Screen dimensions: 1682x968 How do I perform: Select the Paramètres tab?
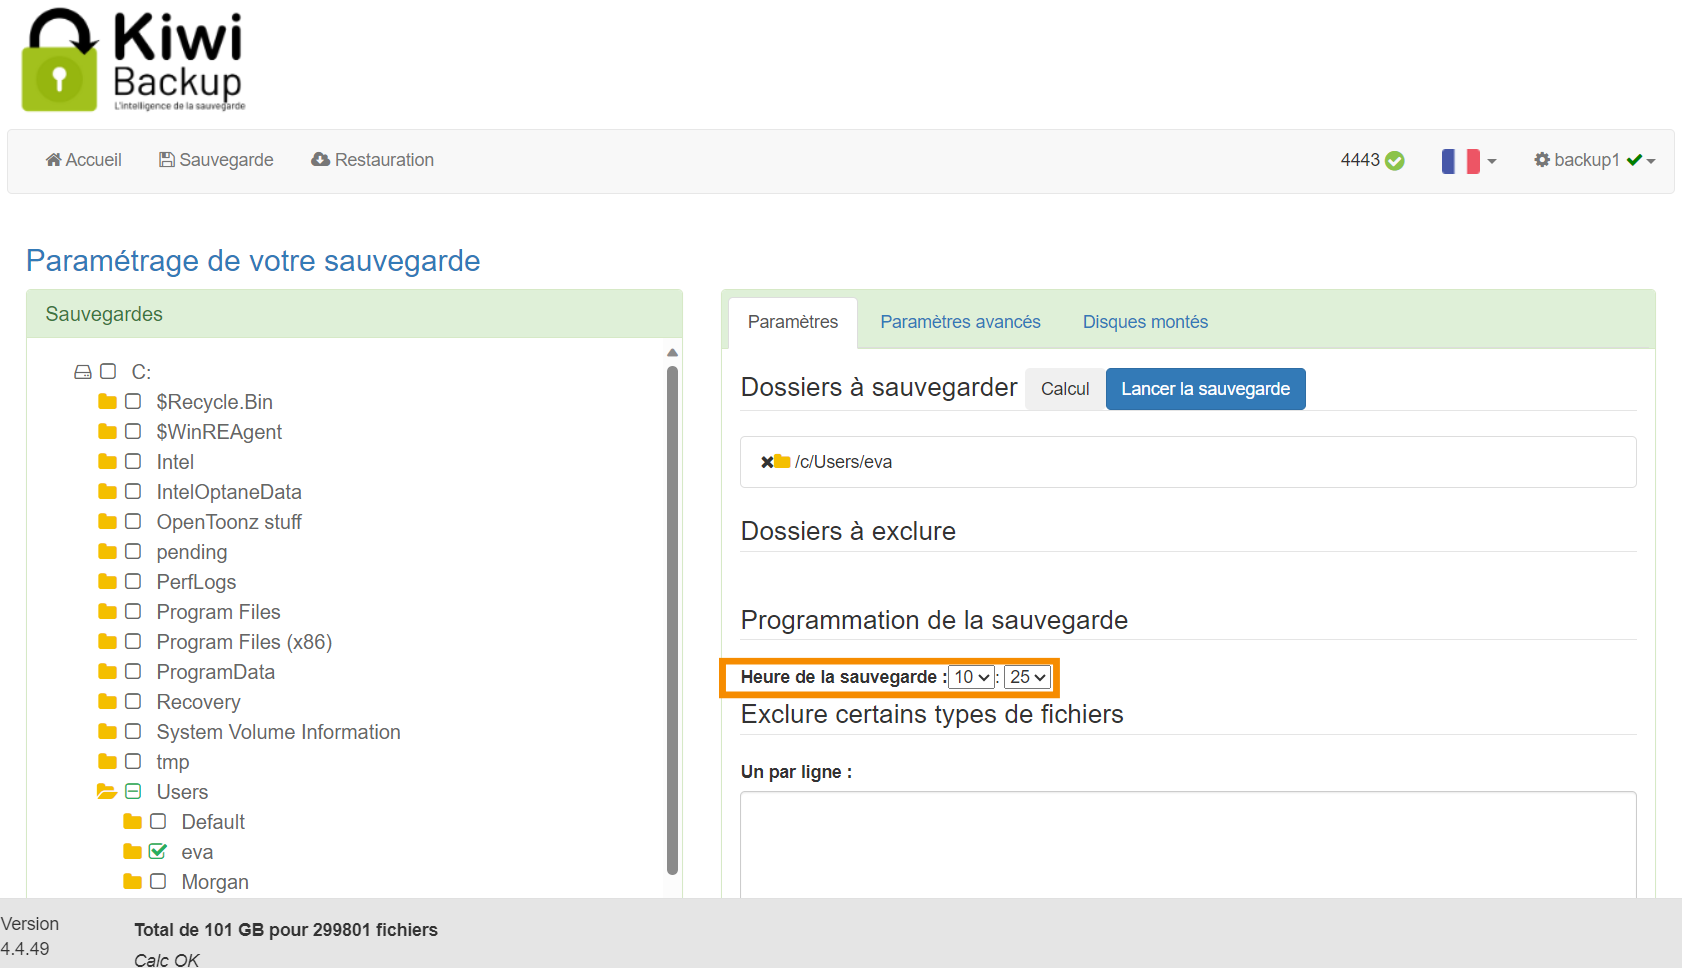pyautogui.click(x=793, y=322)
